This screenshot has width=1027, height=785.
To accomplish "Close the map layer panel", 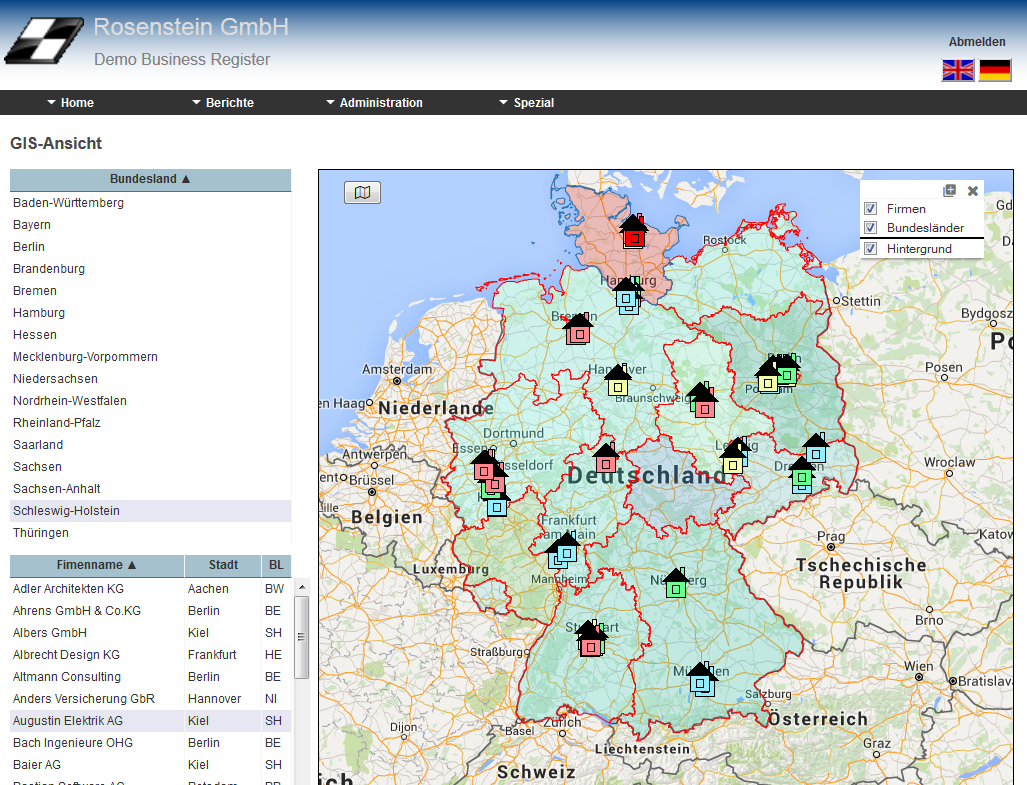I will tap(972, 190).
